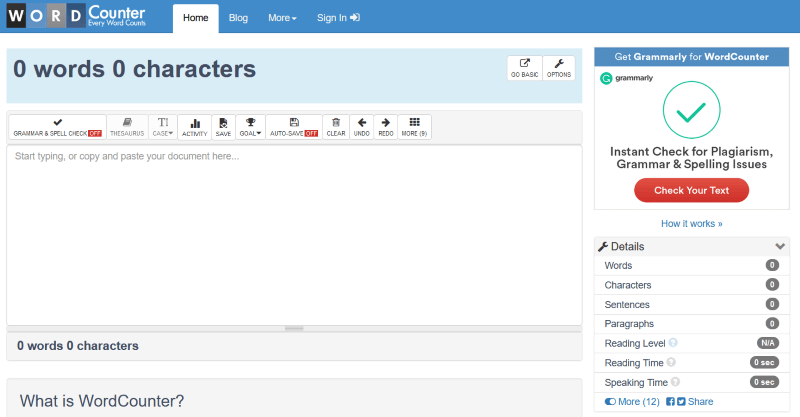Image resolution: width=800 pixels, height=417 pixels.
Task: Open the Go Basic view
Action: tap(524, 68)
